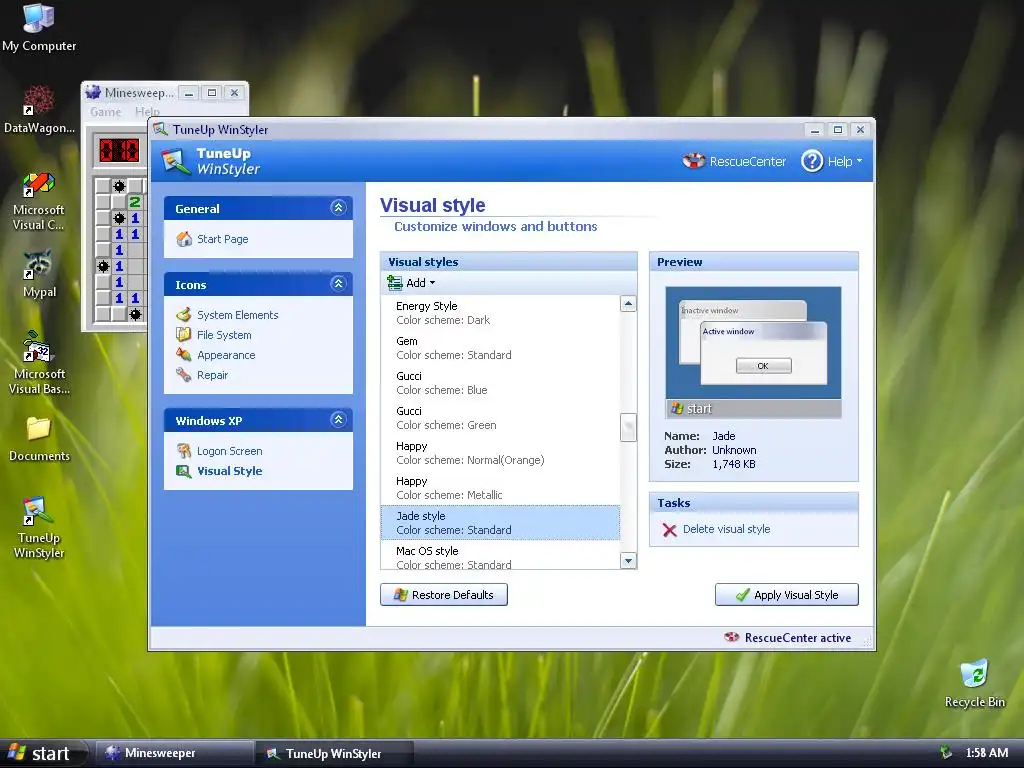
Task: Open the Game menu in Minesweeper
Action: tap(106, 112)
